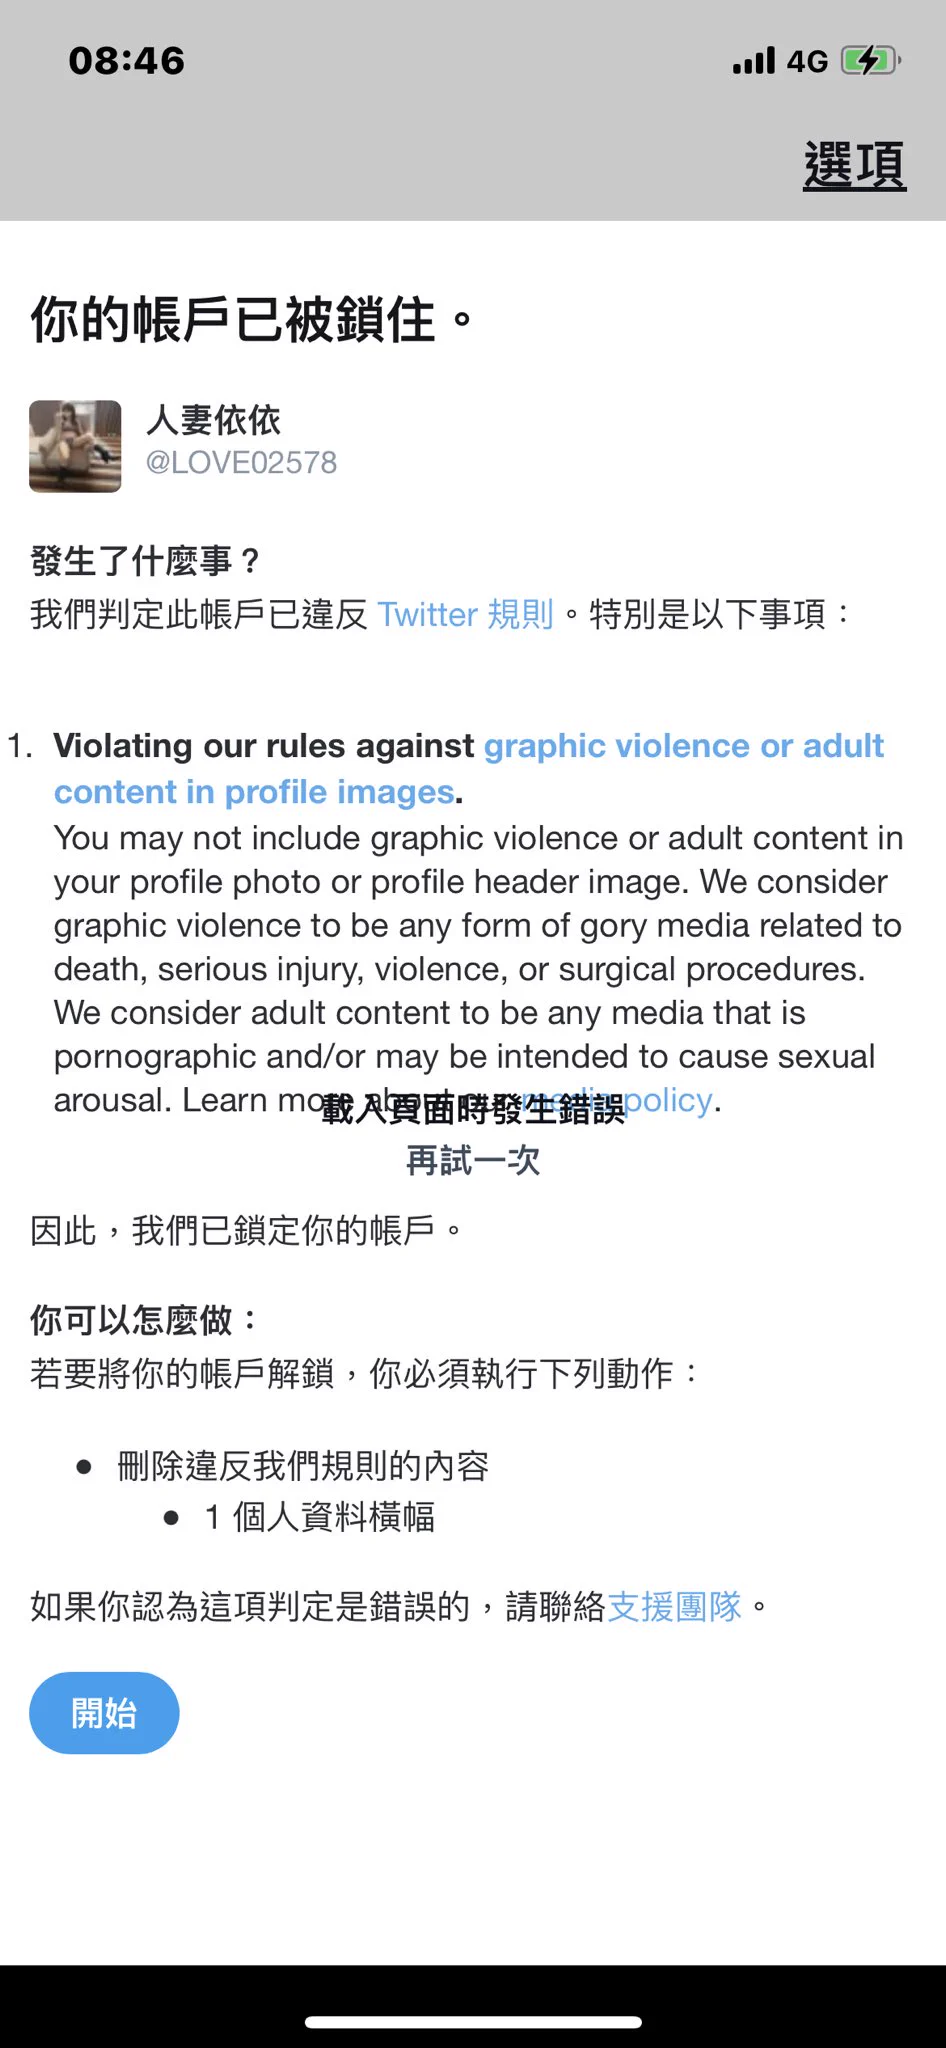Open the graphic violence or adult content link
This screenshot has width=946, height=2048.
469,768
